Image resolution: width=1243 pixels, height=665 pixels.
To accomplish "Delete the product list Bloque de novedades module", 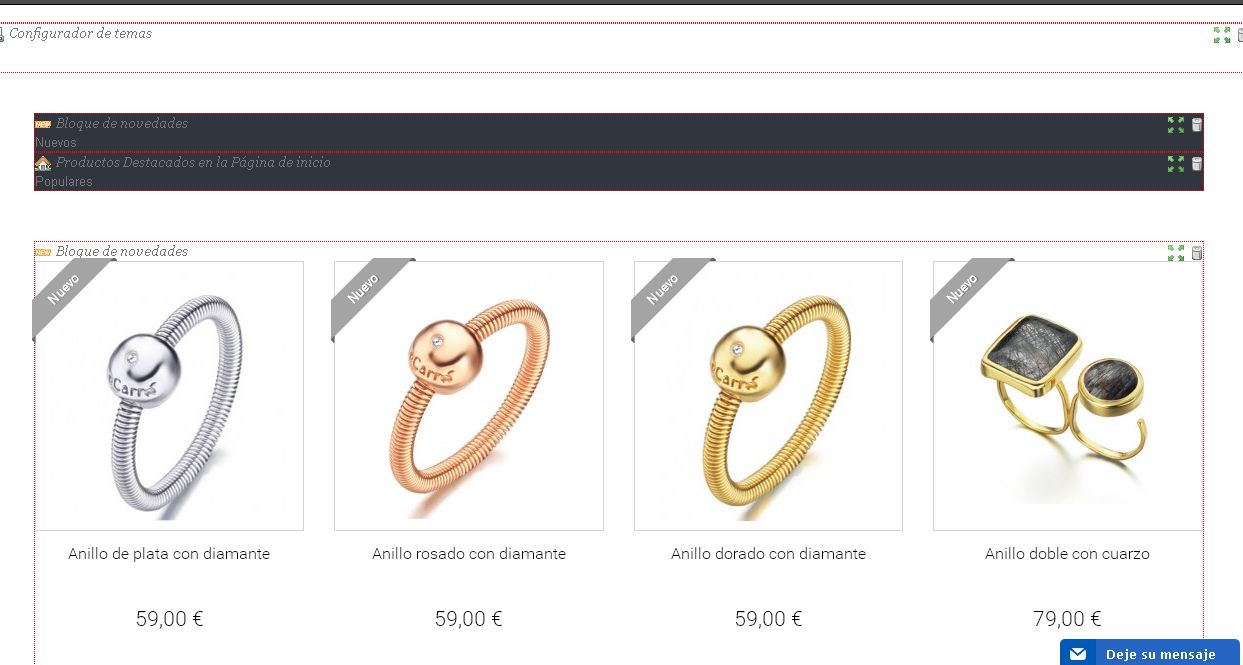I will (x=1197, y=253).
